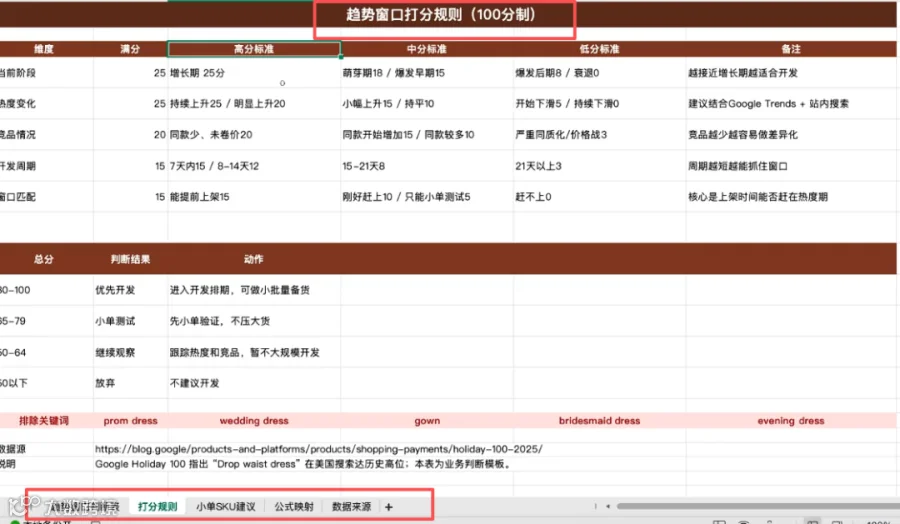Click the score range cell 65-79
Image resolution: width=900 pixels, height=524 pixels.
point(46,321)
